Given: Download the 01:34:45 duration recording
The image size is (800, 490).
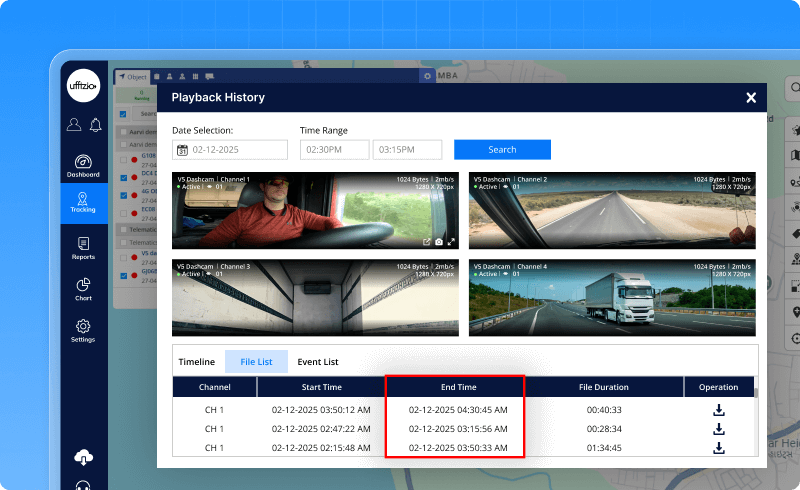Looking at the screenshot, I should click(718, 447).
